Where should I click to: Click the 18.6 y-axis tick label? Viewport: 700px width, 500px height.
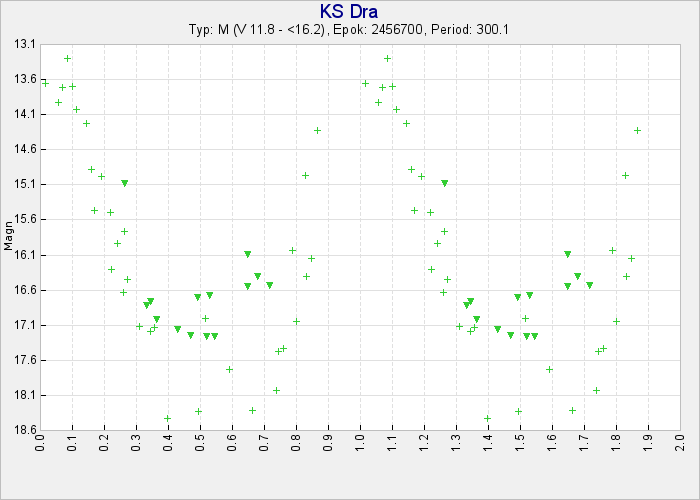[x=24, y=430]
